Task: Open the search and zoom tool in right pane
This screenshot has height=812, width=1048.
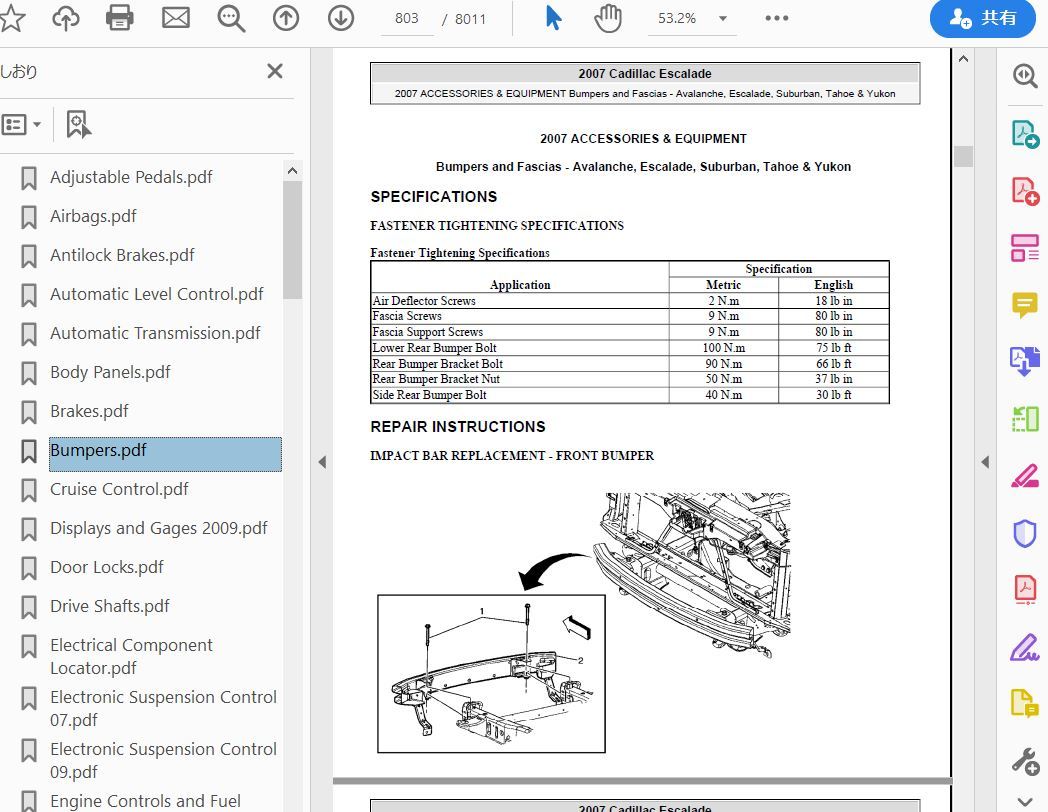Action: pos(1025,76)
